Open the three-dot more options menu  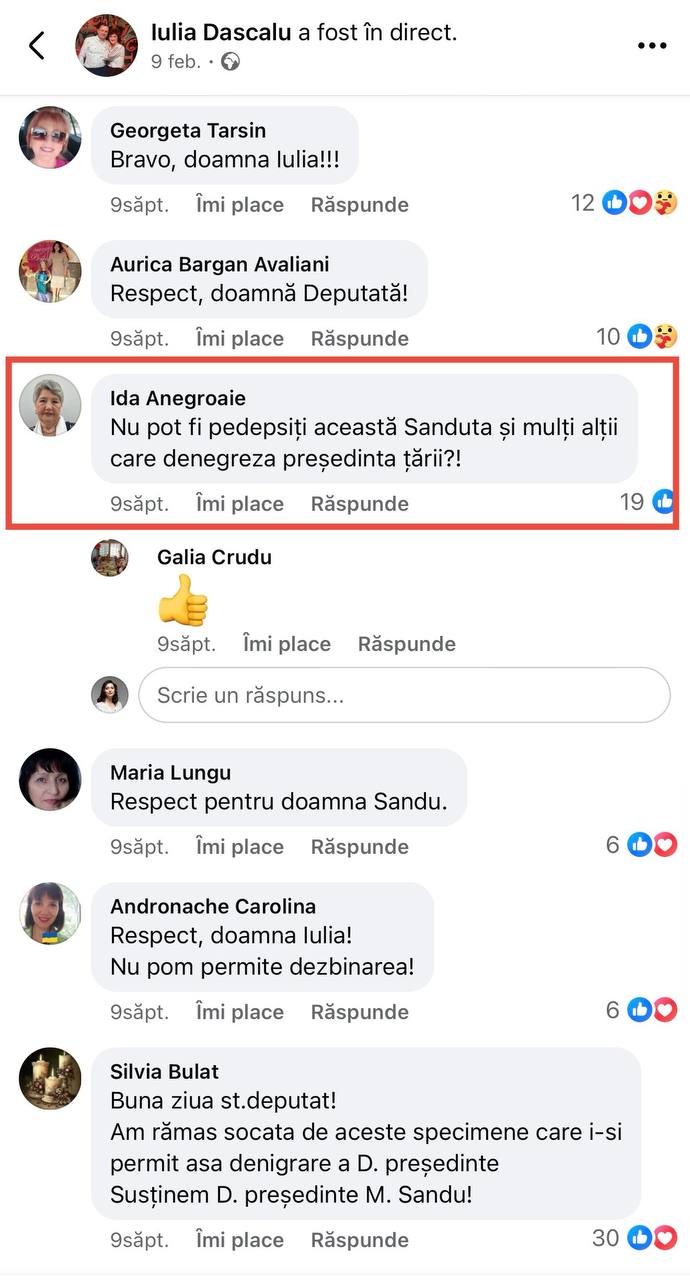[x=652, y=46]
